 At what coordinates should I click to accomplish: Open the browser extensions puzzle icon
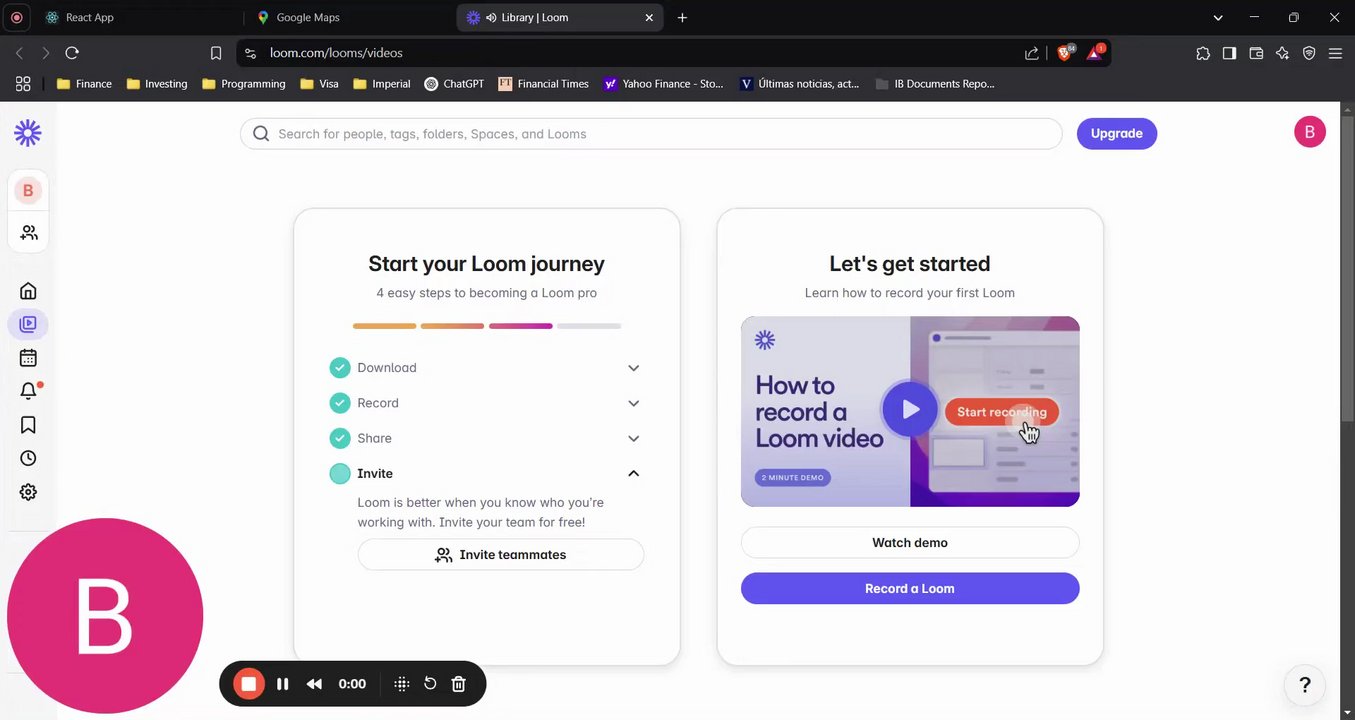click(x=1203, y=53)
